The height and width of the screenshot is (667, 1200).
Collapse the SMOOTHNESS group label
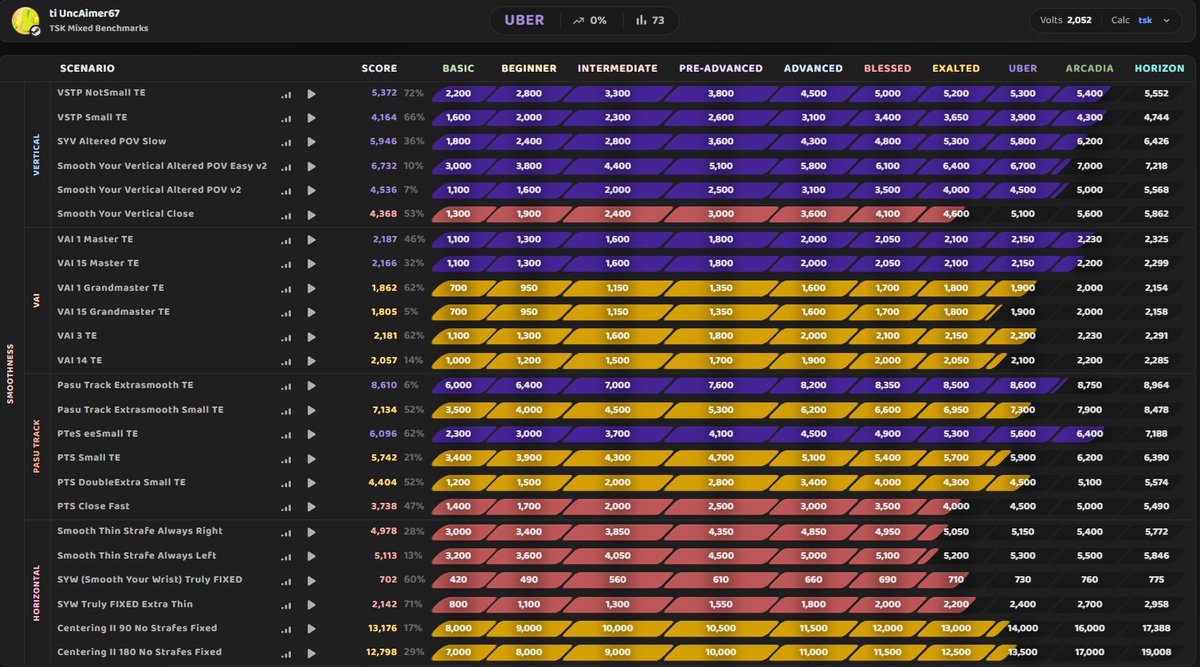10,375
